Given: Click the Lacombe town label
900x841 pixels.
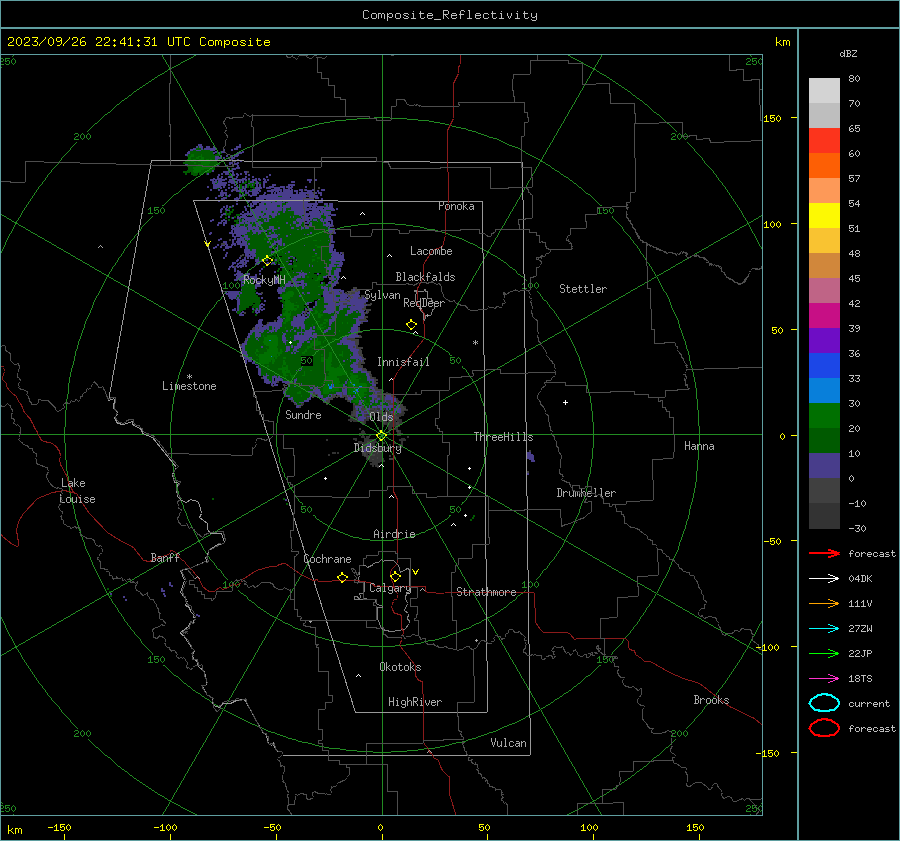Looking at the screenshot, I should [431, 251].
